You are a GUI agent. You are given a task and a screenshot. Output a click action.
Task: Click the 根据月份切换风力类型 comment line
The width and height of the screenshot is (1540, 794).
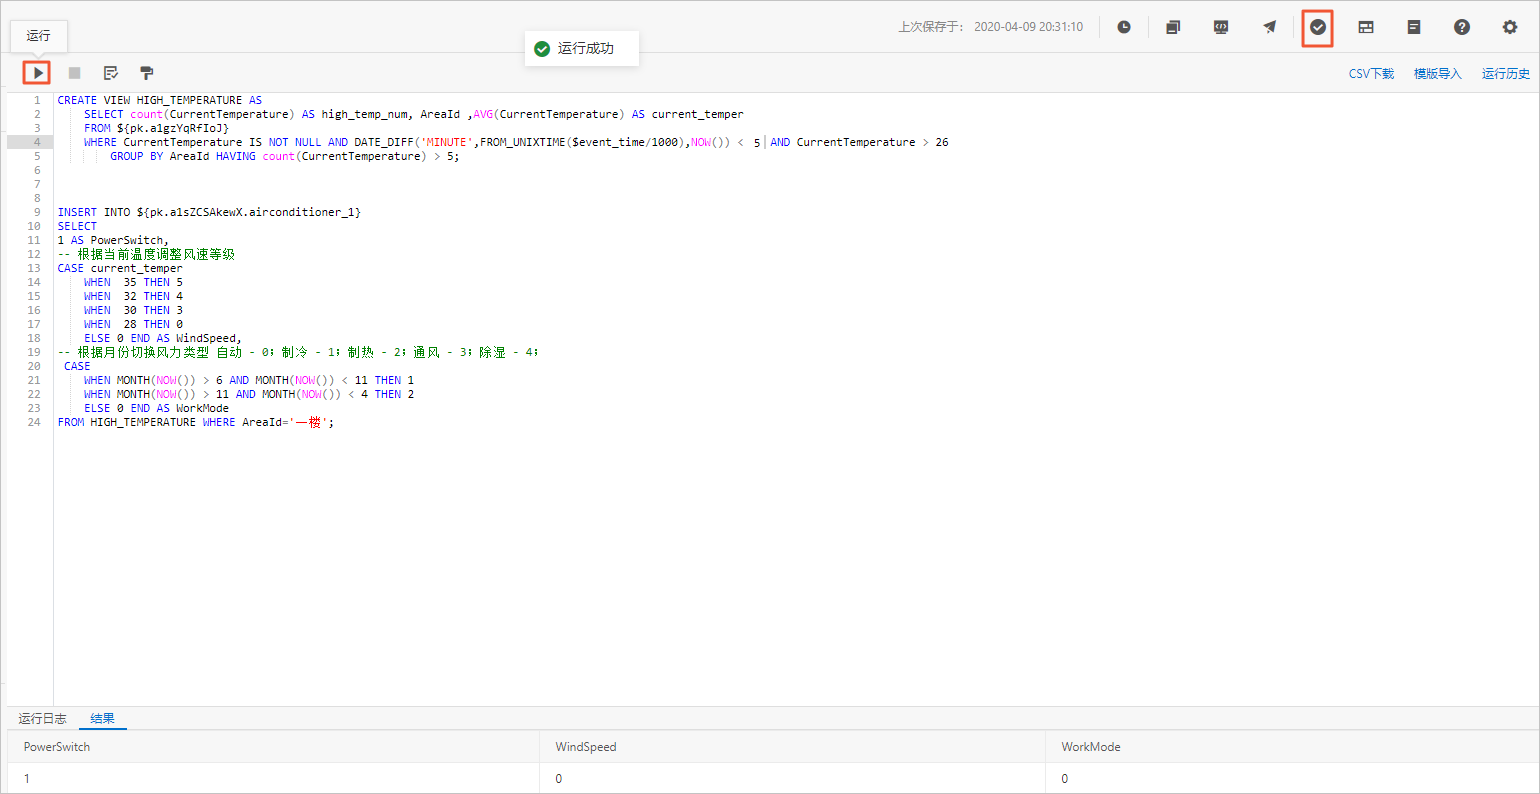coord(298,352)
